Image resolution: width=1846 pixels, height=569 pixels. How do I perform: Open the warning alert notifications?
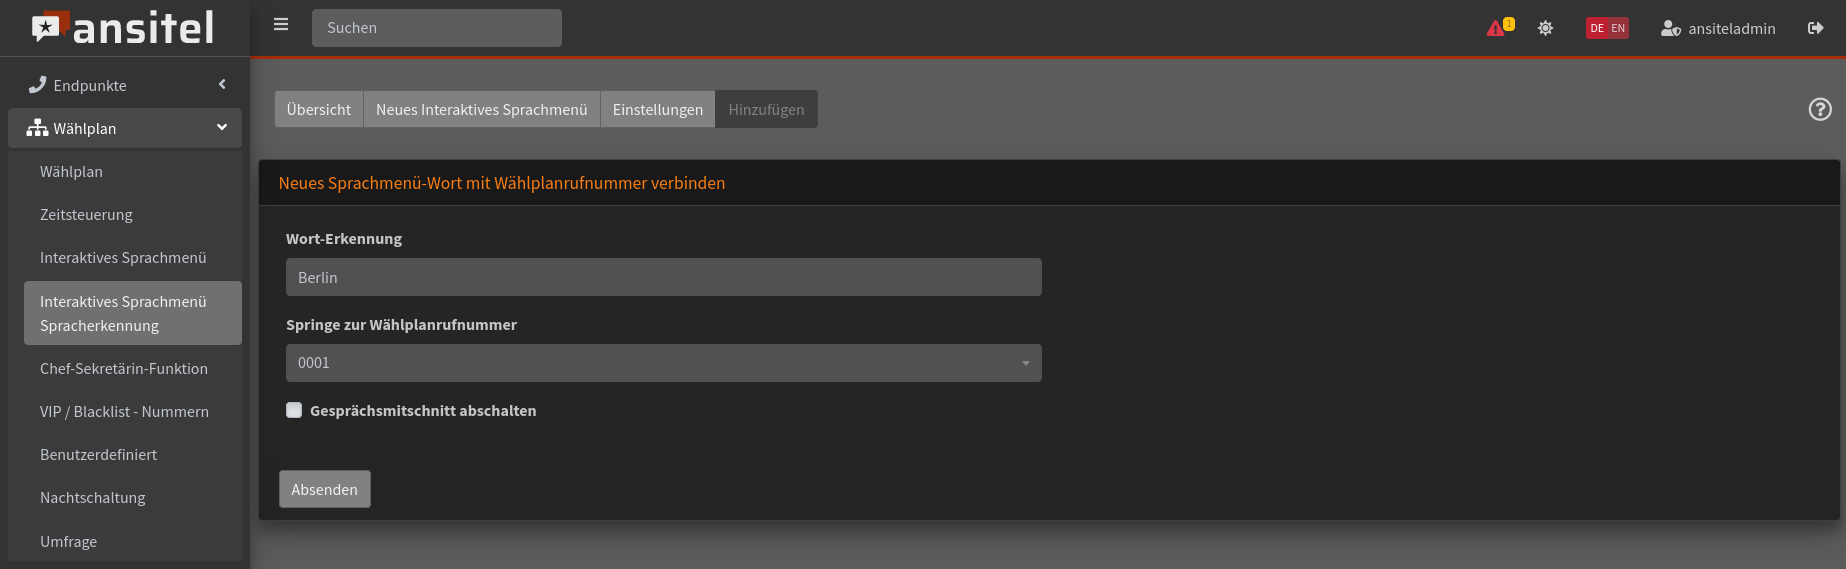pyautogui.click(x=1498, y=28)
